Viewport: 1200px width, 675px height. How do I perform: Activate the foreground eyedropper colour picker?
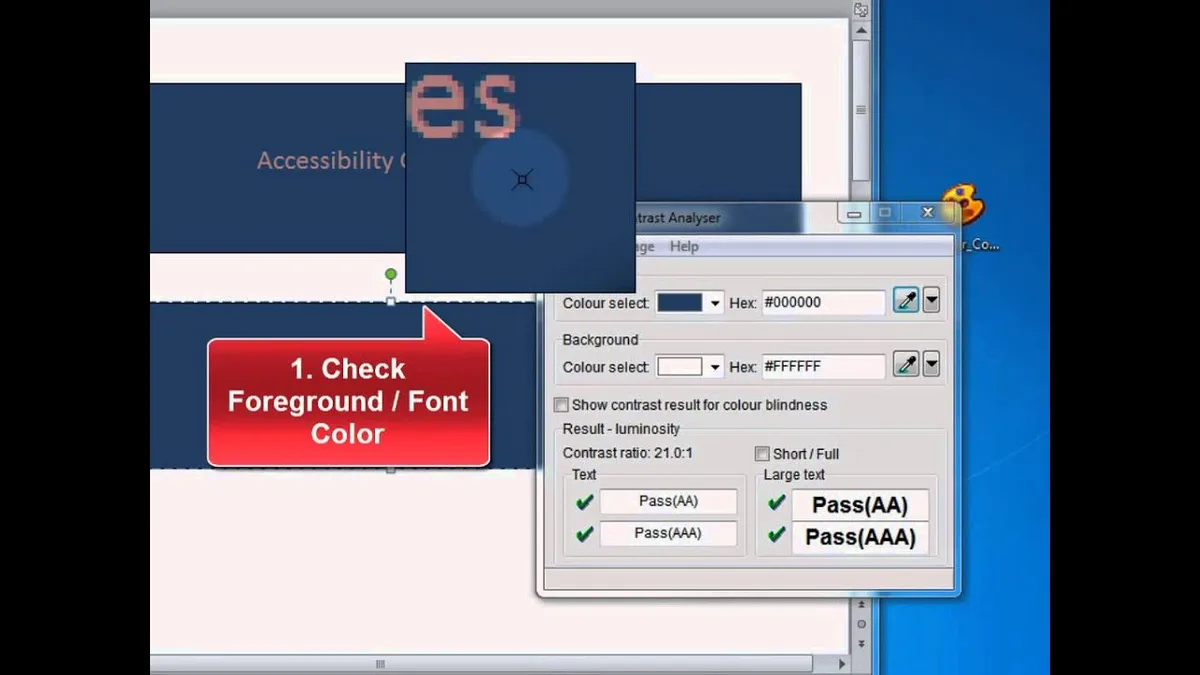[x=906, y=301]
